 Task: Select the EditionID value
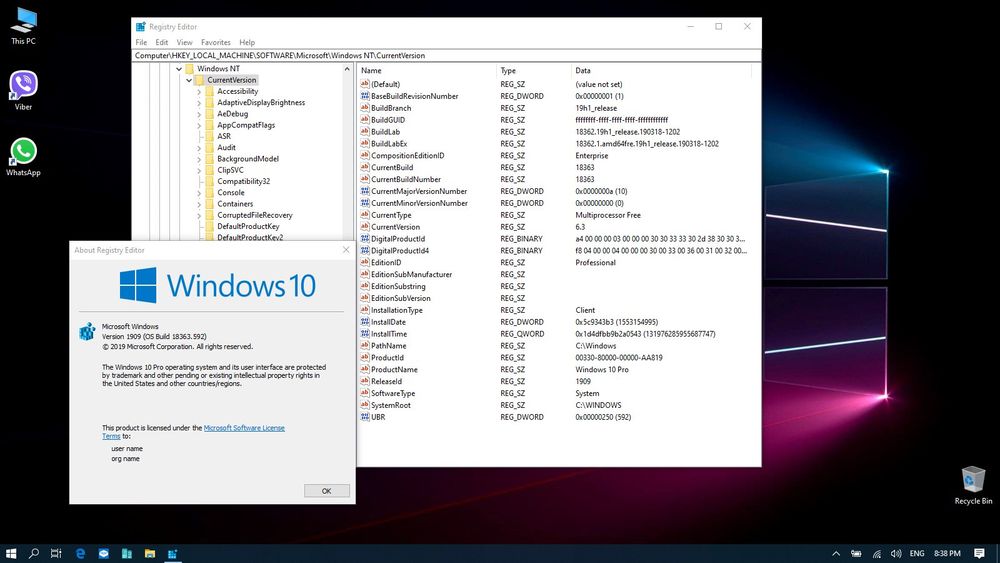point(386,263)
